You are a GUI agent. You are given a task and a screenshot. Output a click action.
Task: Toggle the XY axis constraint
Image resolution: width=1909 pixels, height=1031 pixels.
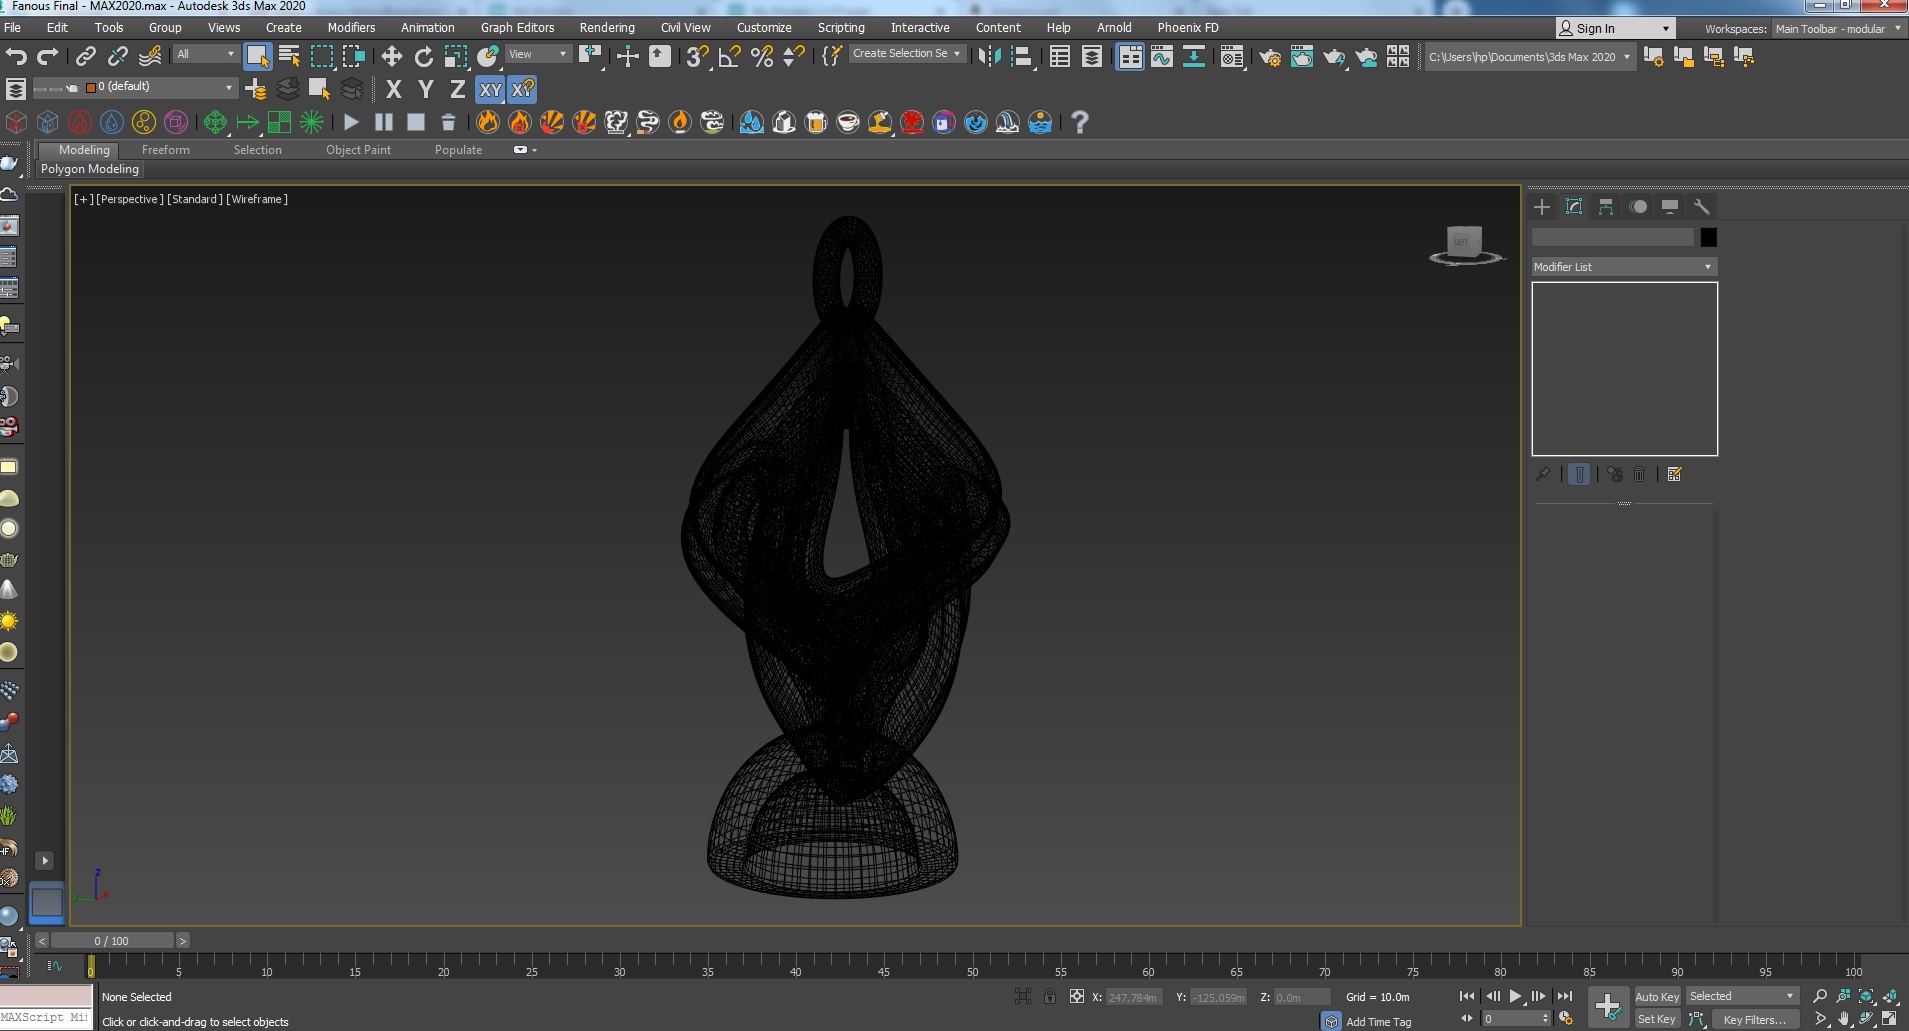pyautogui.click(x=490, y=90)
